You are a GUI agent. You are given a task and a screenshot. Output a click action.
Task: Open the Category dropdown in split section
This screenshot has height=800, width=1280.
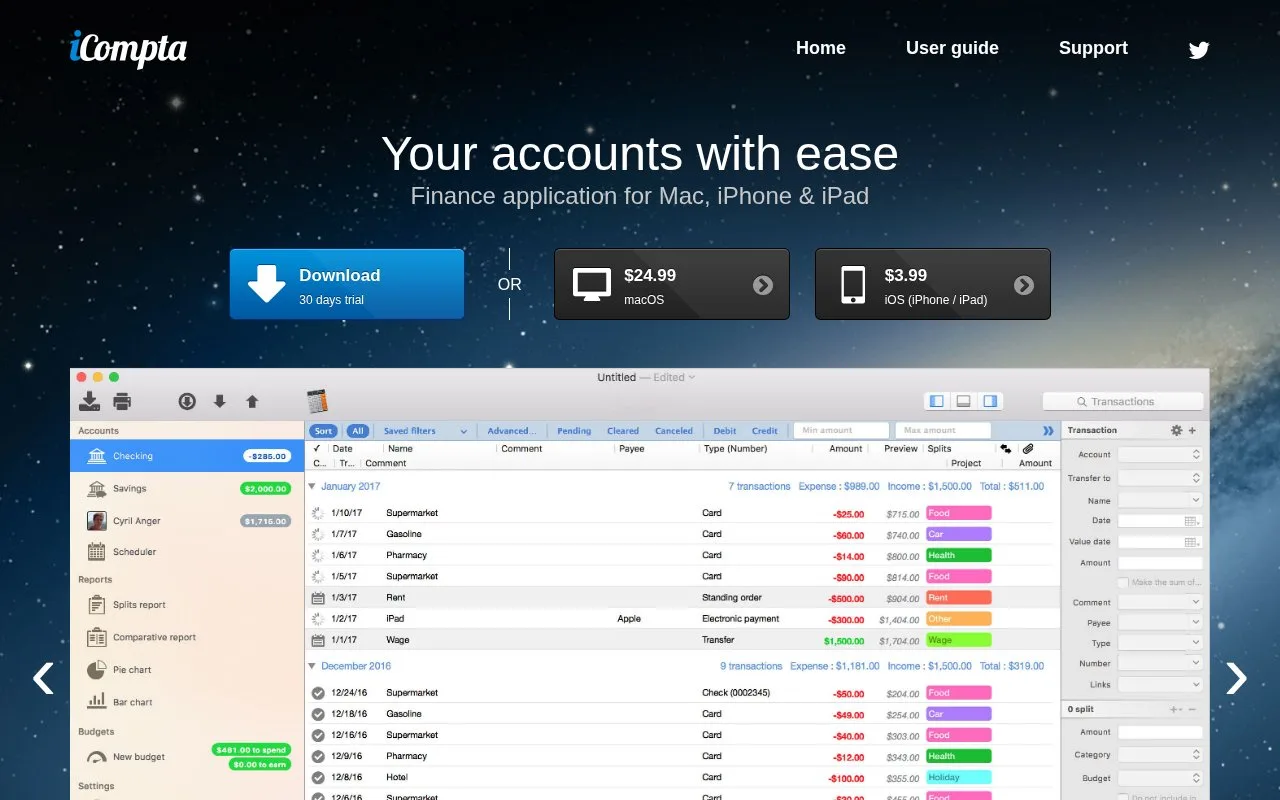click(x=1160, y=755)
